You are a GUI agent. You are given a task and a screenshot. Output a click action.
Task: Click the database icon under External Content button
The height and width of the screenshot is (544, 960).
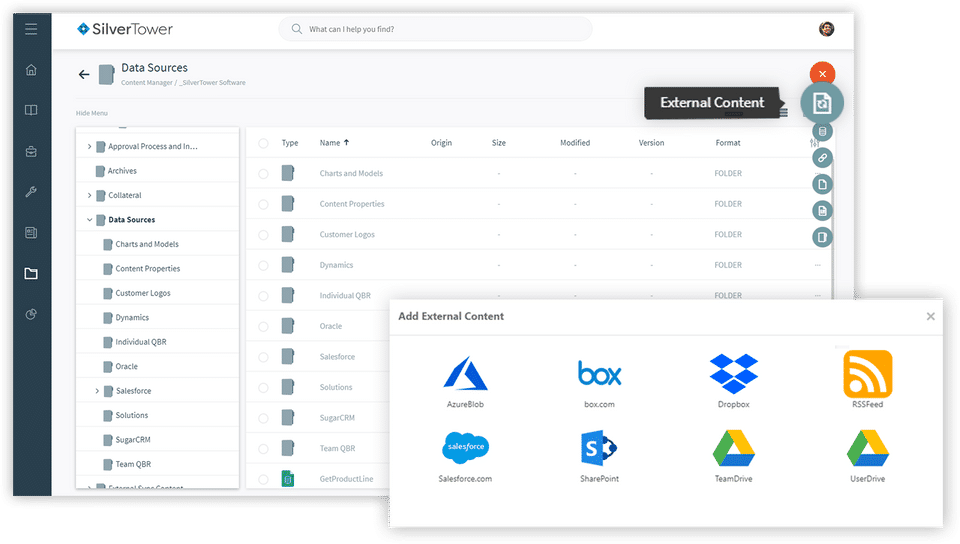pos(822,131)
